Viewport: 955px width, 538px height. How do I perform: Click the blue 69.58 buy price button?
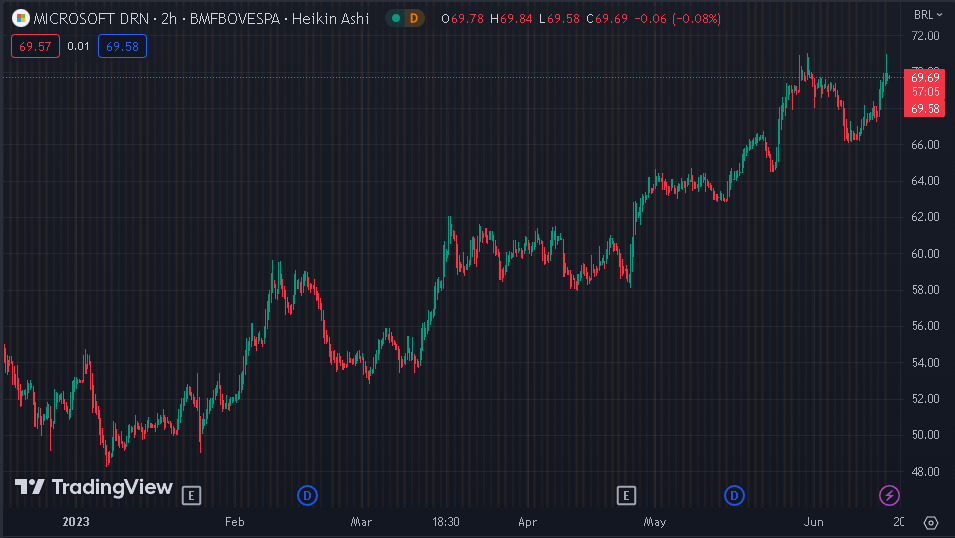coord(122,46)
